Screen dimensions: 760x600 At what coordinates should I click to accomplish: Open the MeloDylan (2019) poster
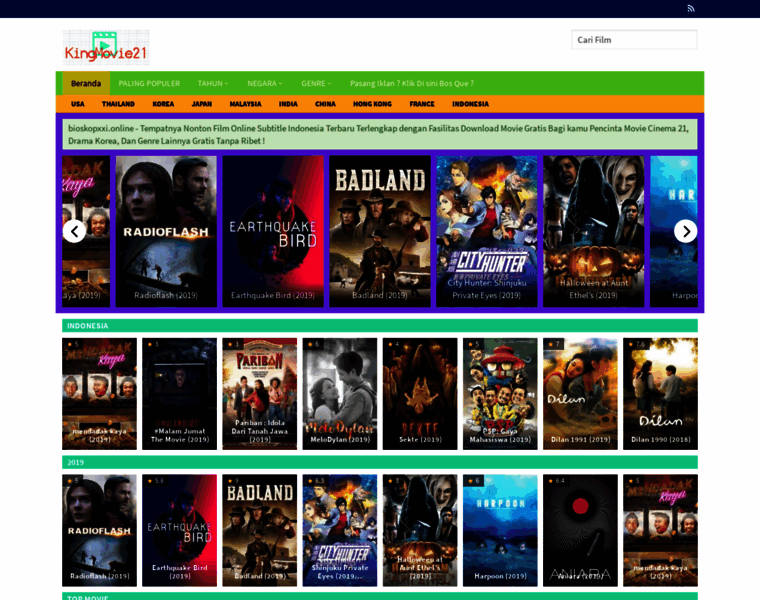coord(340,394)
